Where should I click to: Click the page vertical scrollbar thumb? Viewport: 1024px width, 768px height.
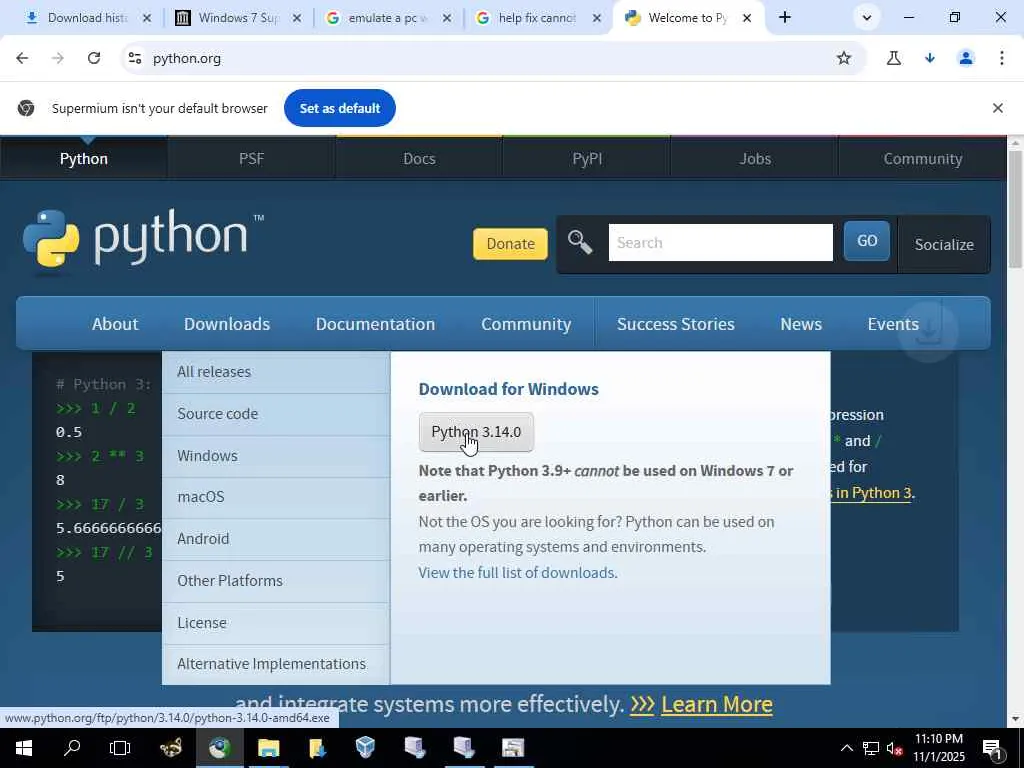point(1015,209)
